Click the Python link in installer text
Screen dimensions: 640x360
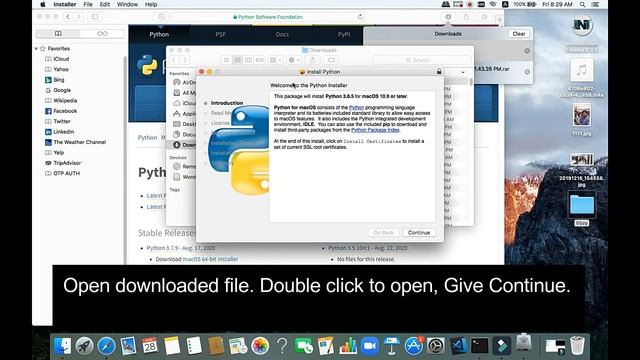(x=356, y=107)
